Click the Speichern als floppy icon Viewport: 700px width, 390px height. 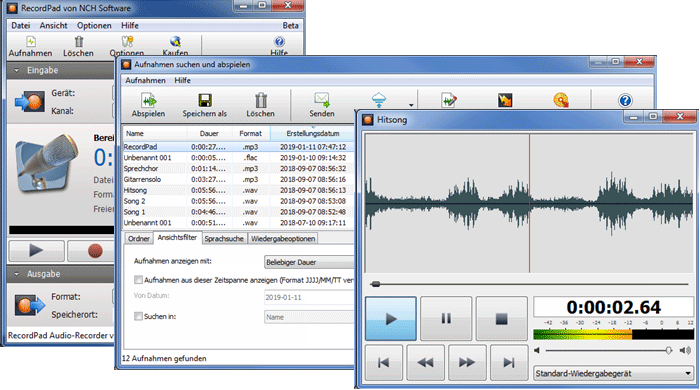[205, 100]
